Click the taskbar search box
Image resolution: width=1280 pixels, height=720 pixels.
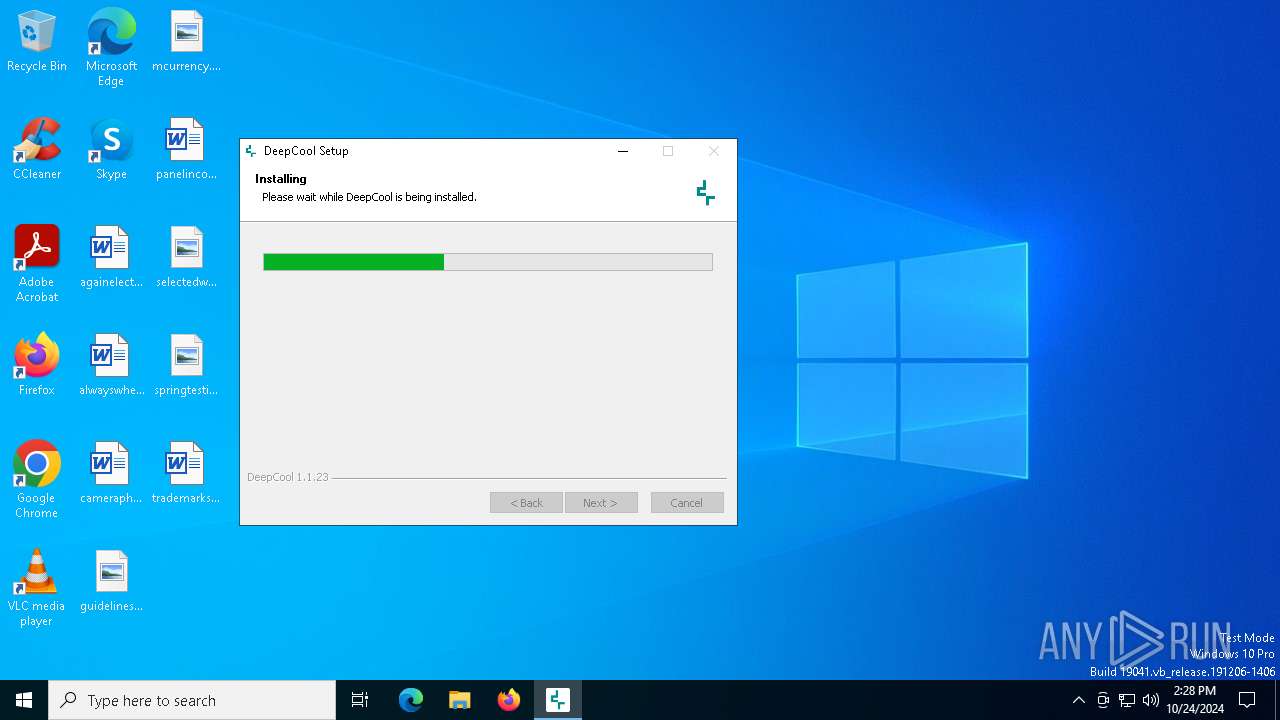tap(192, 700)
